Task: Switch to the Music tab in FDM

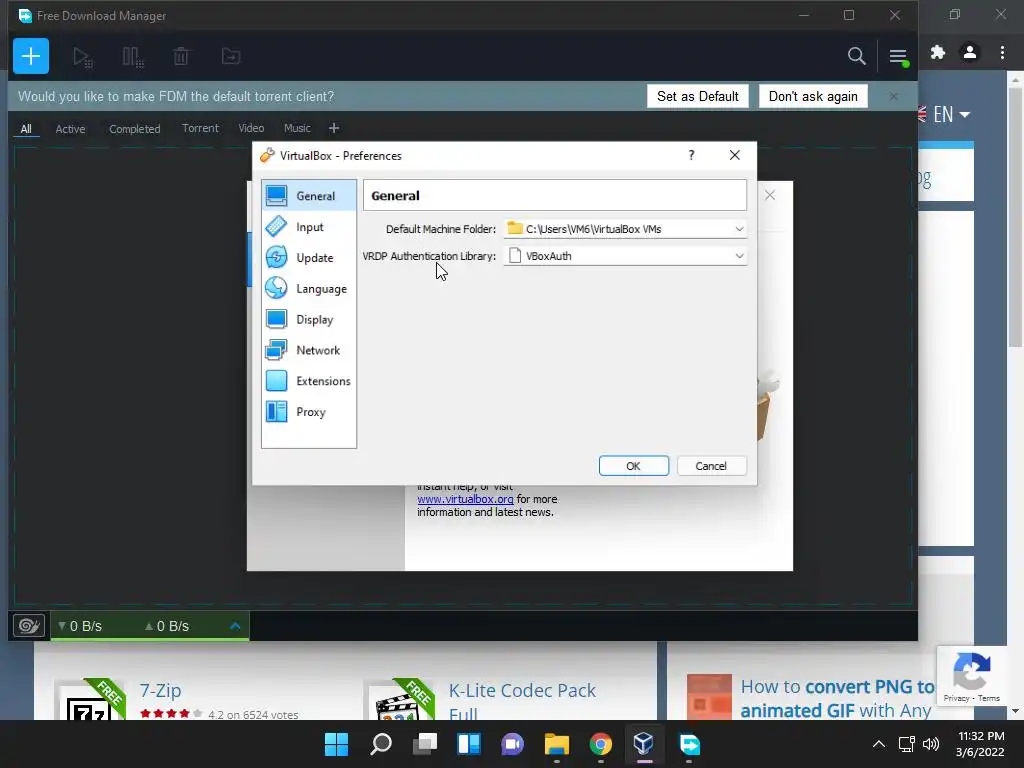Action: [297, 128]
